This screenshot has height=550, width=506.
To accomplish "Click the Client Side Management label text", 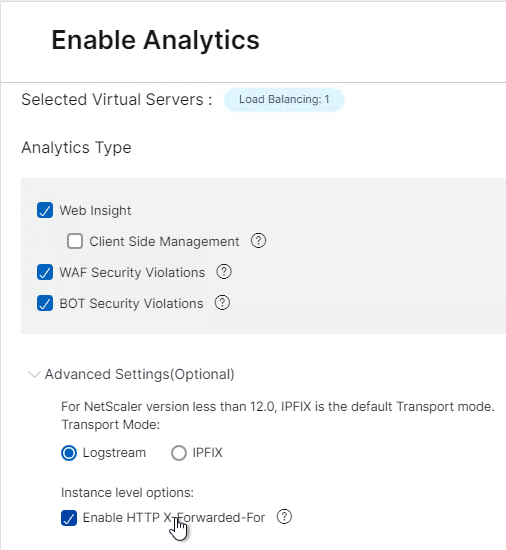I will [x=164, y=241].
